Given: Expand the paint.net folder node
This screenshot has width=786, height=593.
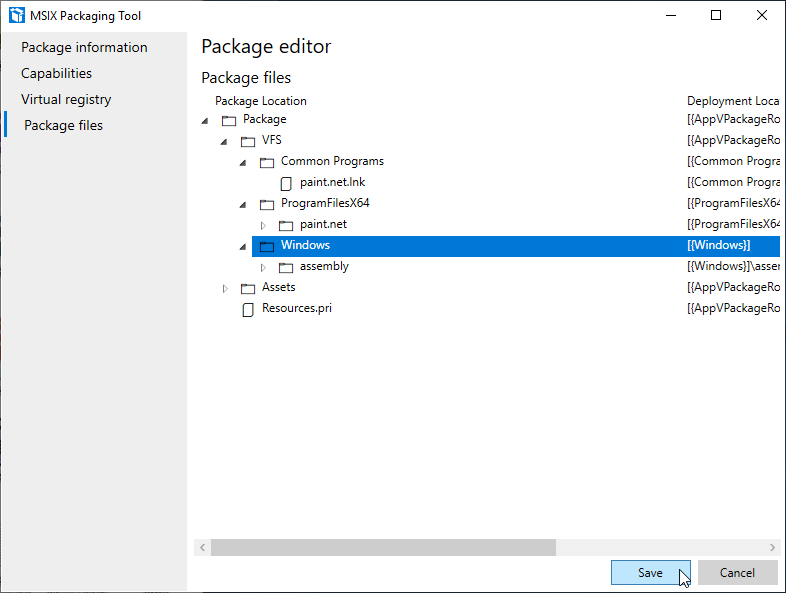Looking at the screenshot, I should tap(263, 225).
